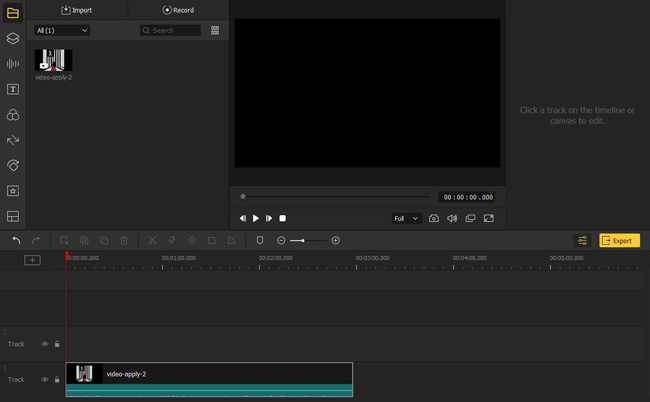This screenshot has width=650, height=402.
Task: Click the Keyframe diamond icon
Action: click(192, 240)
